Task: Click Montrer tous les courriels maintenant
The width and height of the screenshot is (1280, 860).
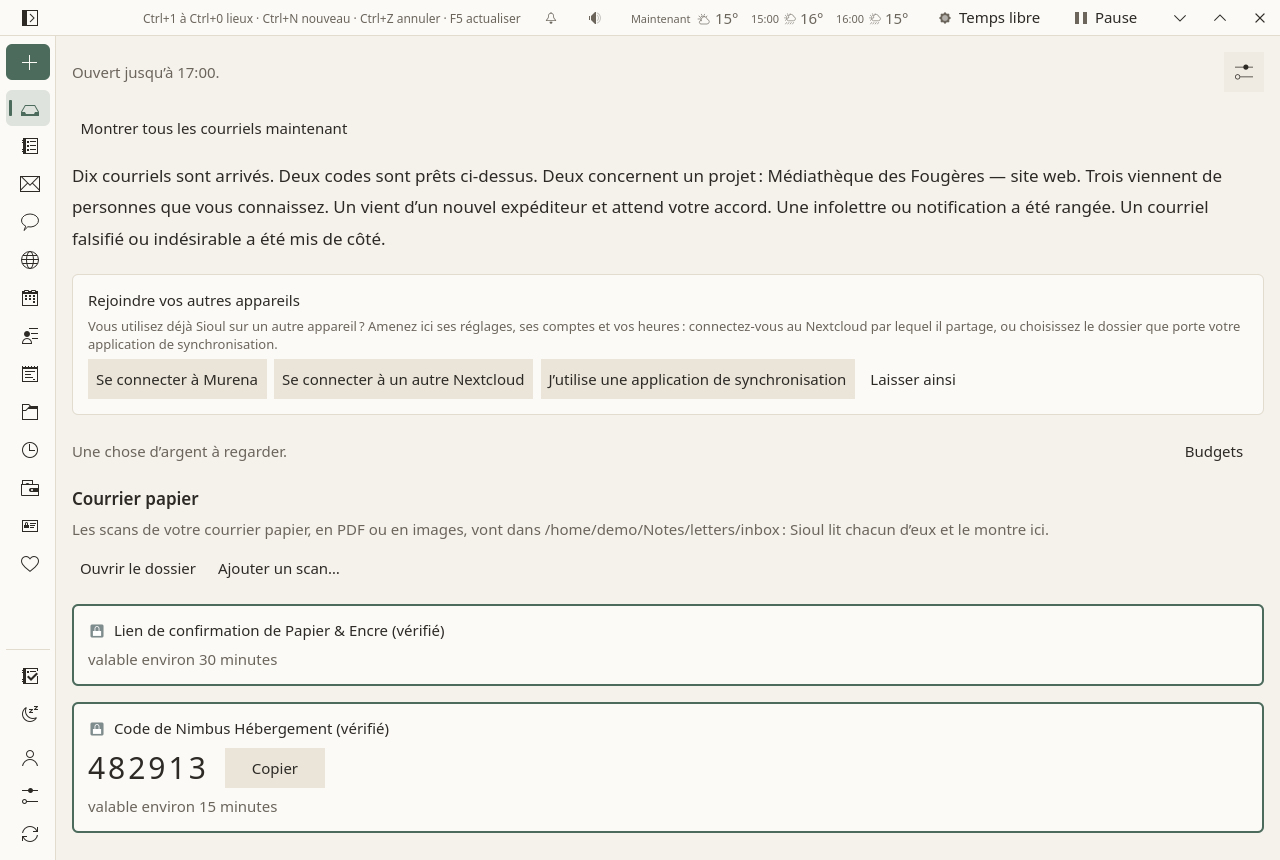Action: pos(214,128)
